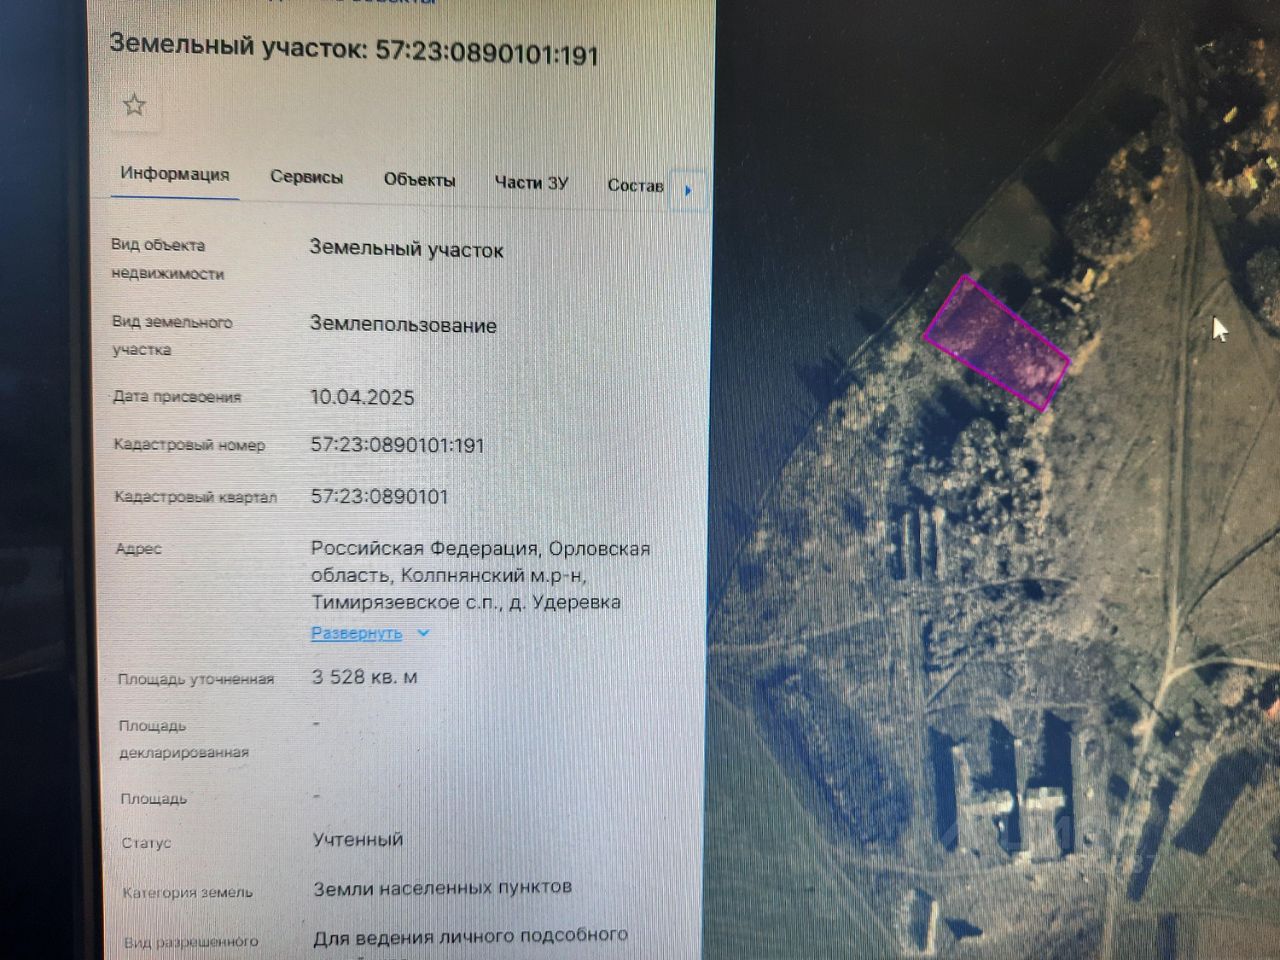Click the panel heading Земельный участок: 57:23:0890101:191
The height and width of the screenshot is (960, 1280).
353,49
